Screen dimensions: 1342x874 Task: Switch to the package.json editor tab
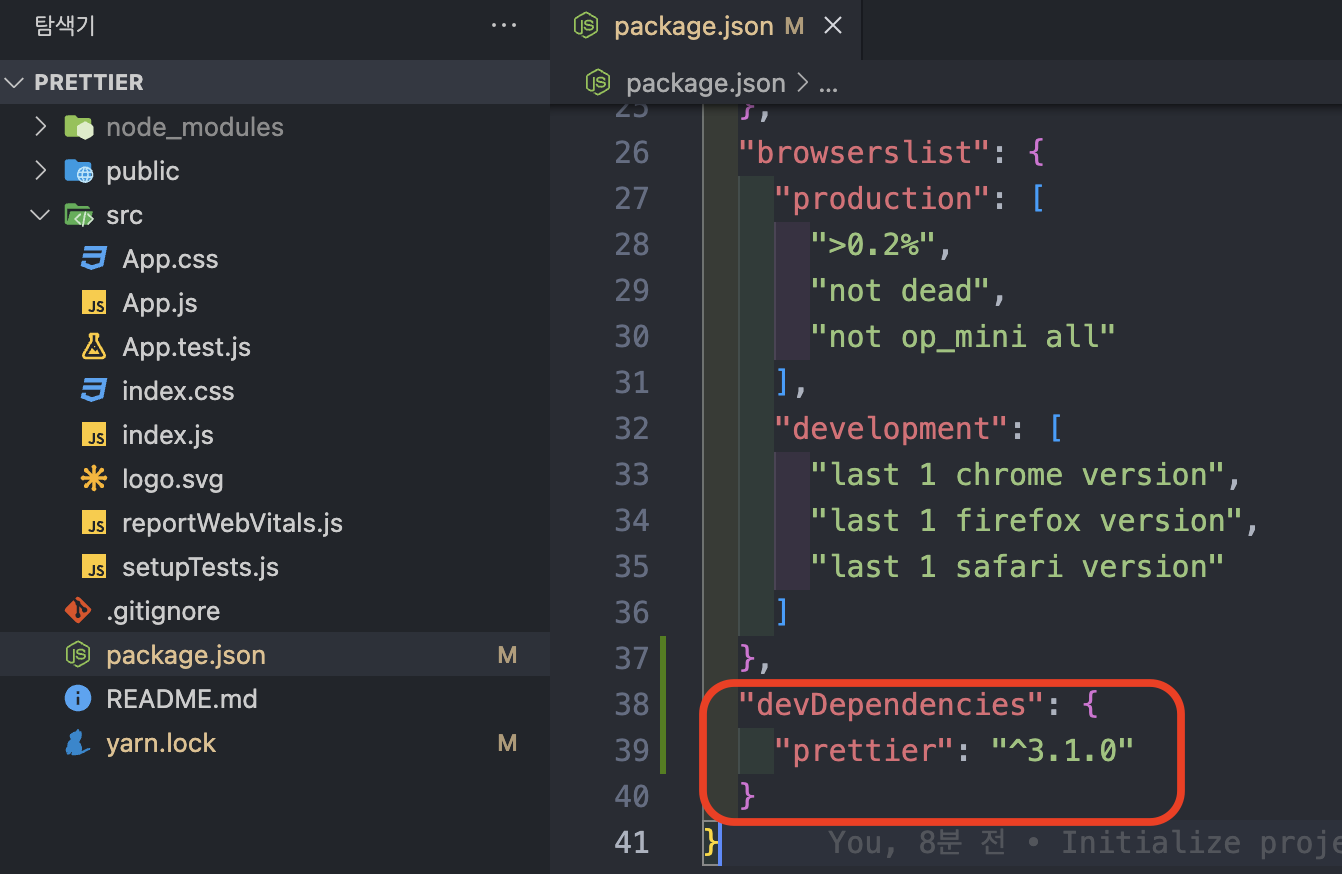click(706, 27)
